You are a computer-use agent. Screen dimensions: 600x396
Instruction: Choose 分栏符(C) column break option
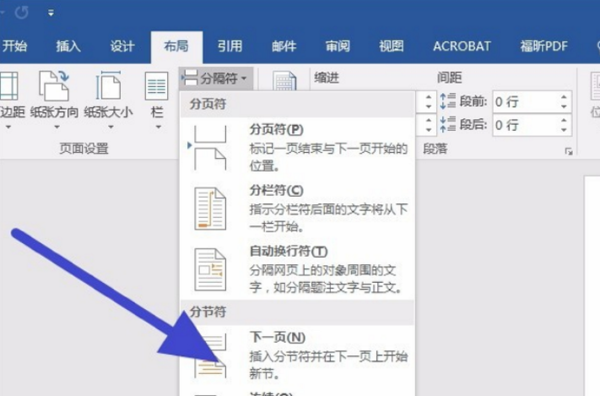tap(298, 209)
